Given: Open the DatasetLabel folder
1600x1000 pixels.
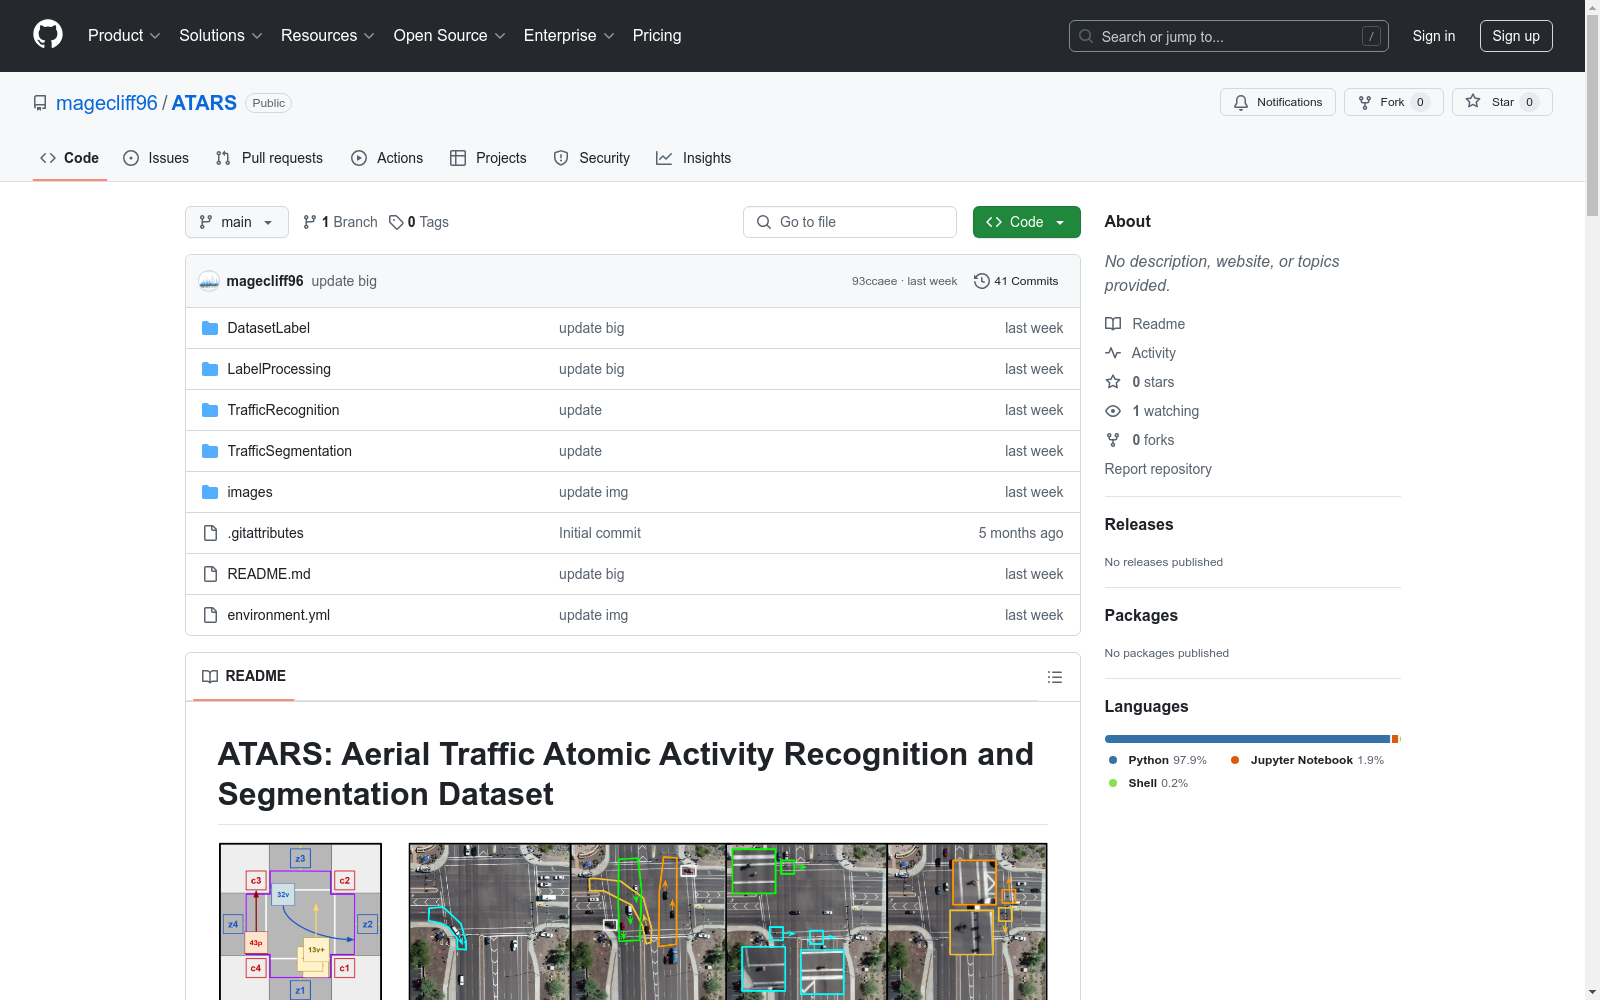Looking at the screenshot, I should pos(268,328).
